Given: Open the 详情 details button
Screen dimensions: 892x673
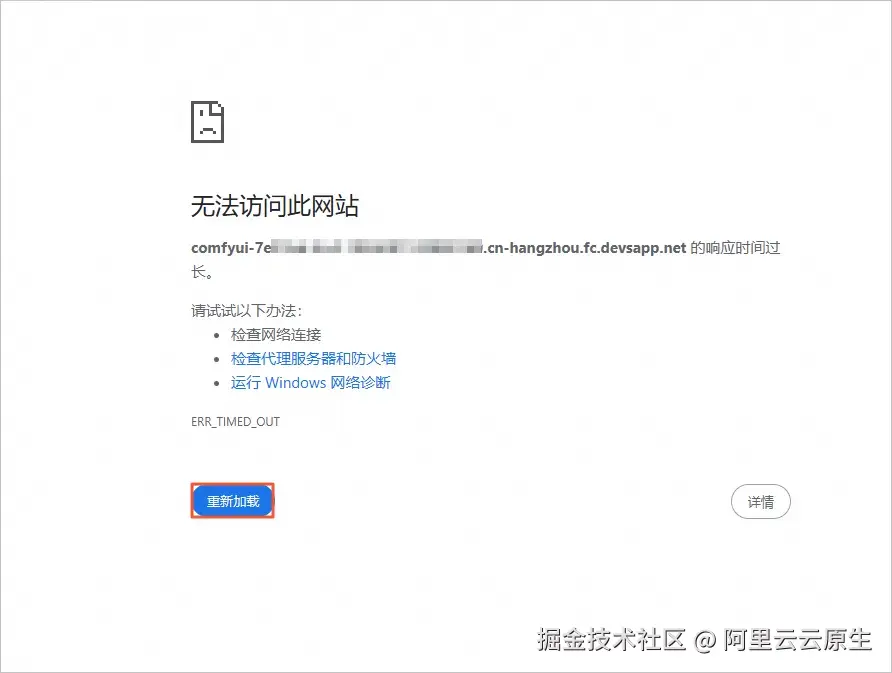Looking at the screenshot, I should click(x=761, y=501).
